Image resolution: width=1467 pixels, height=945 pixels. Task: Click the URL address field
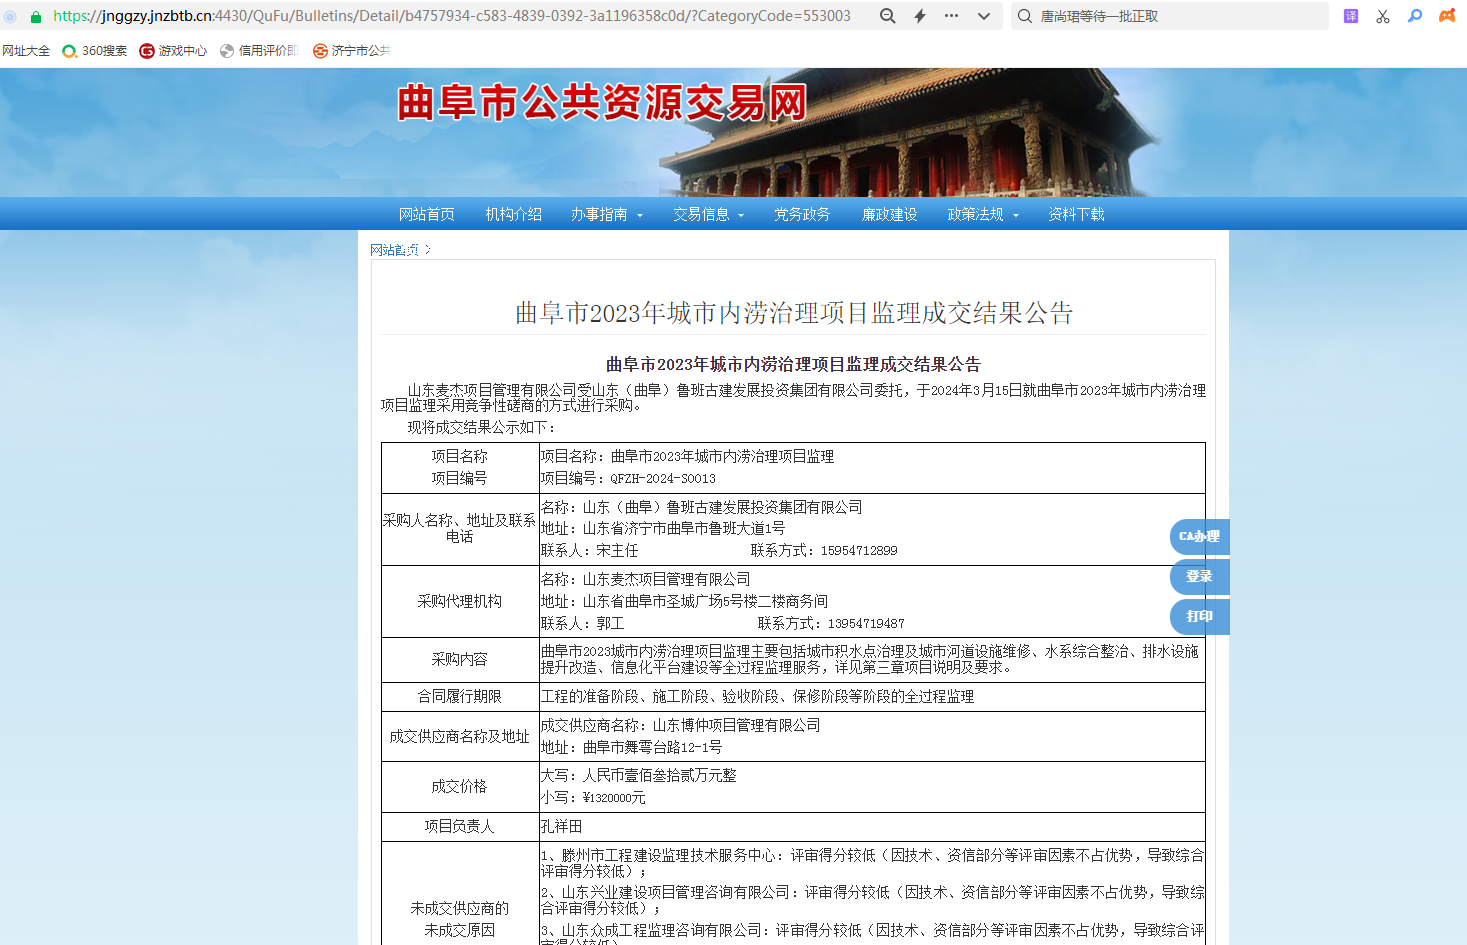coord(452,16)
